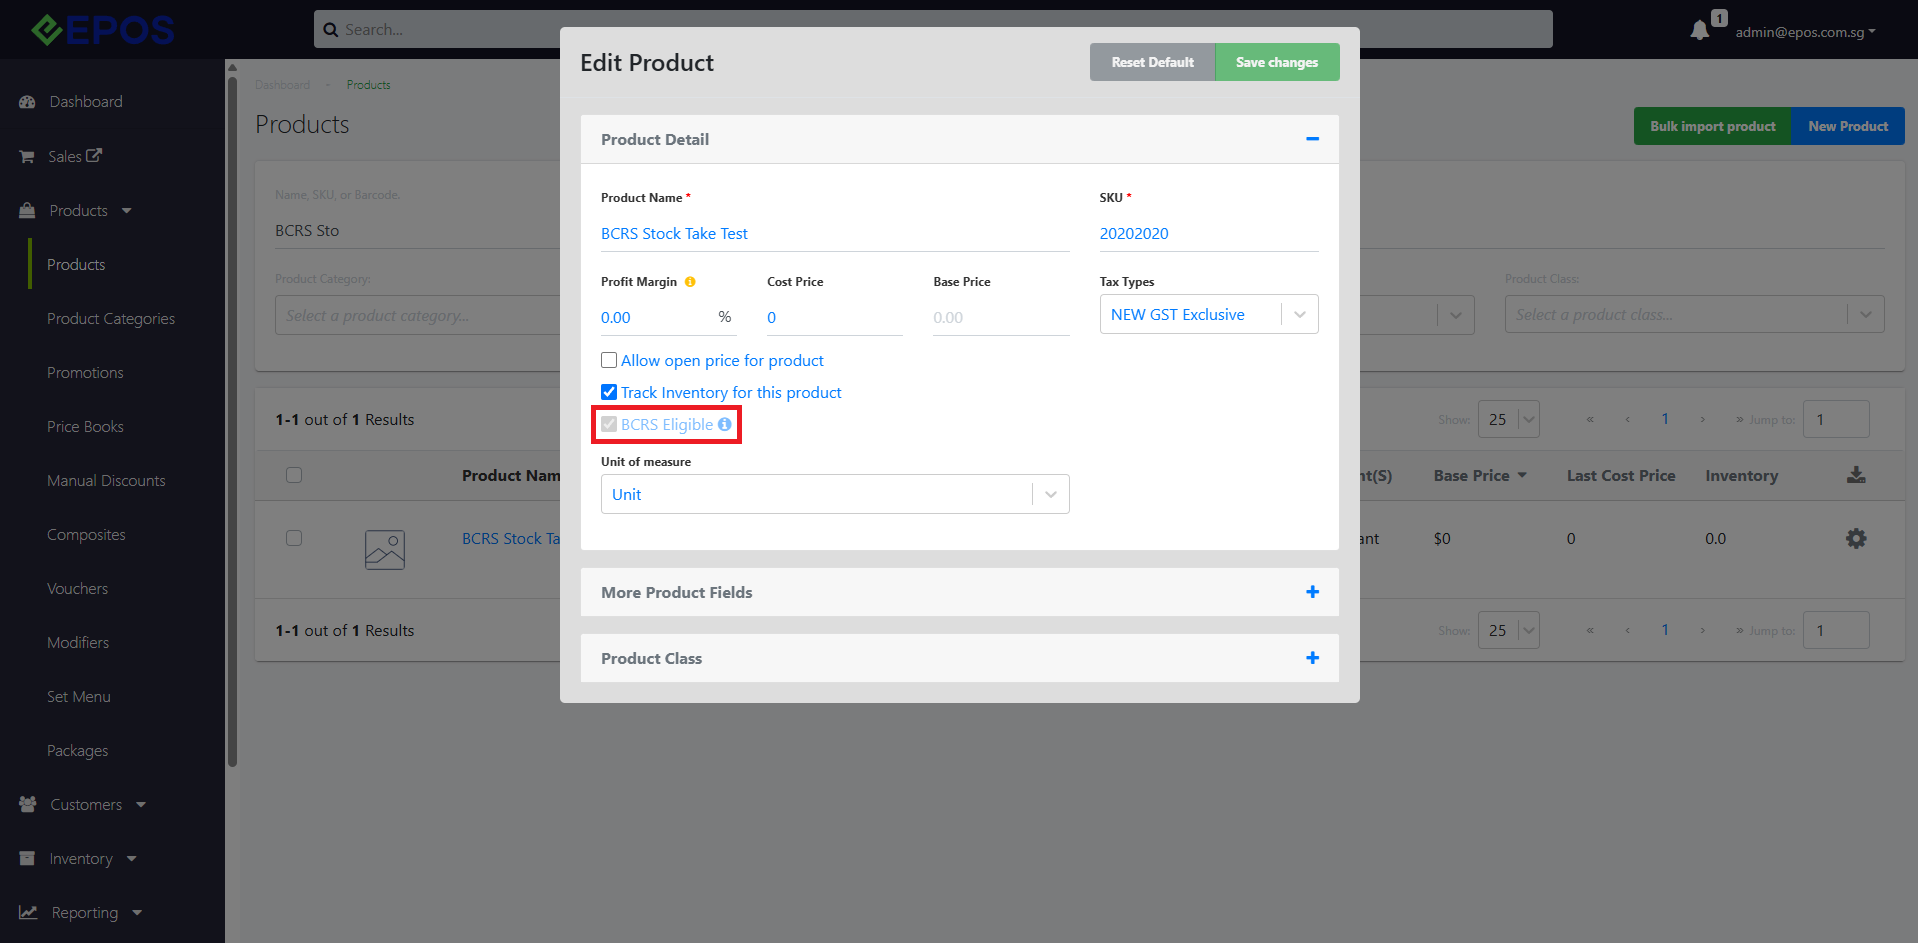Open the upper Show 25 page size dropdown
The width and height of the screenshot is (1918, 943).
[x=1509, y=419]
